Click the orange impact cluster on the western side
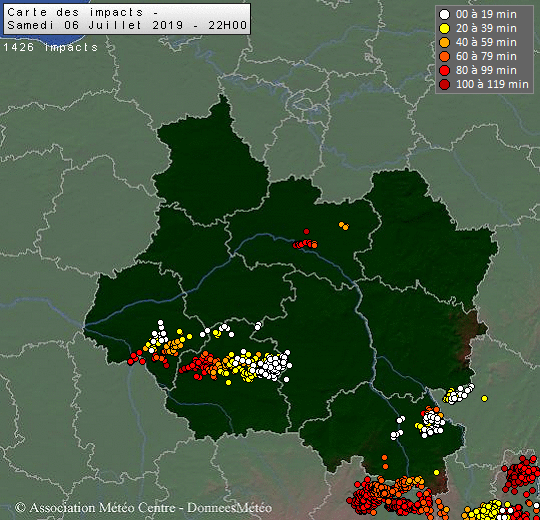 [173, 346]
